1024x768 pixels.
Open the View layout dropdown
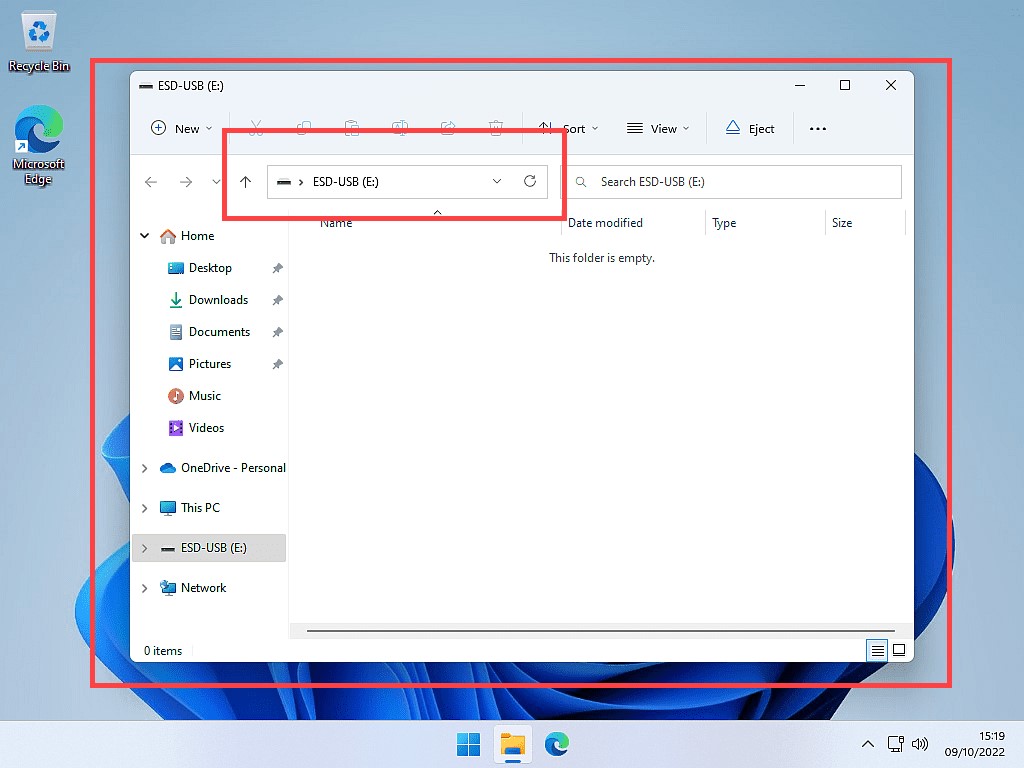click(x=658, y=129)
